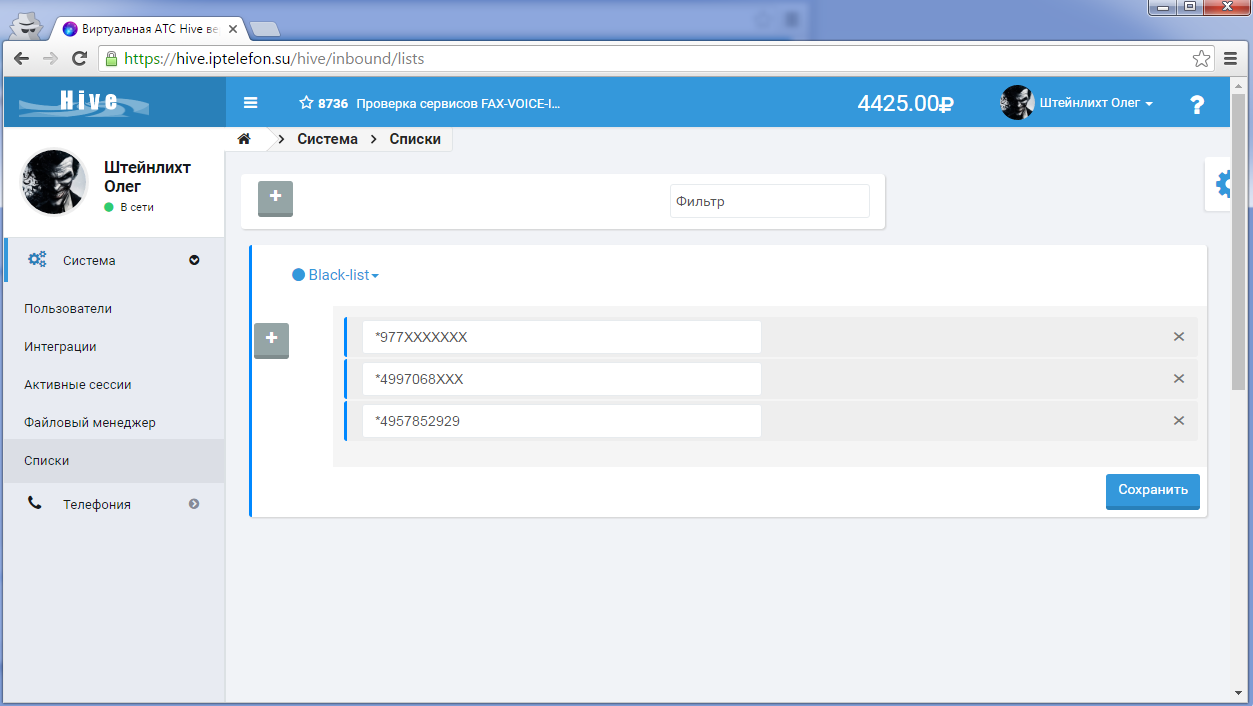Click the 4425.00 balance amount

pos(905,104)
